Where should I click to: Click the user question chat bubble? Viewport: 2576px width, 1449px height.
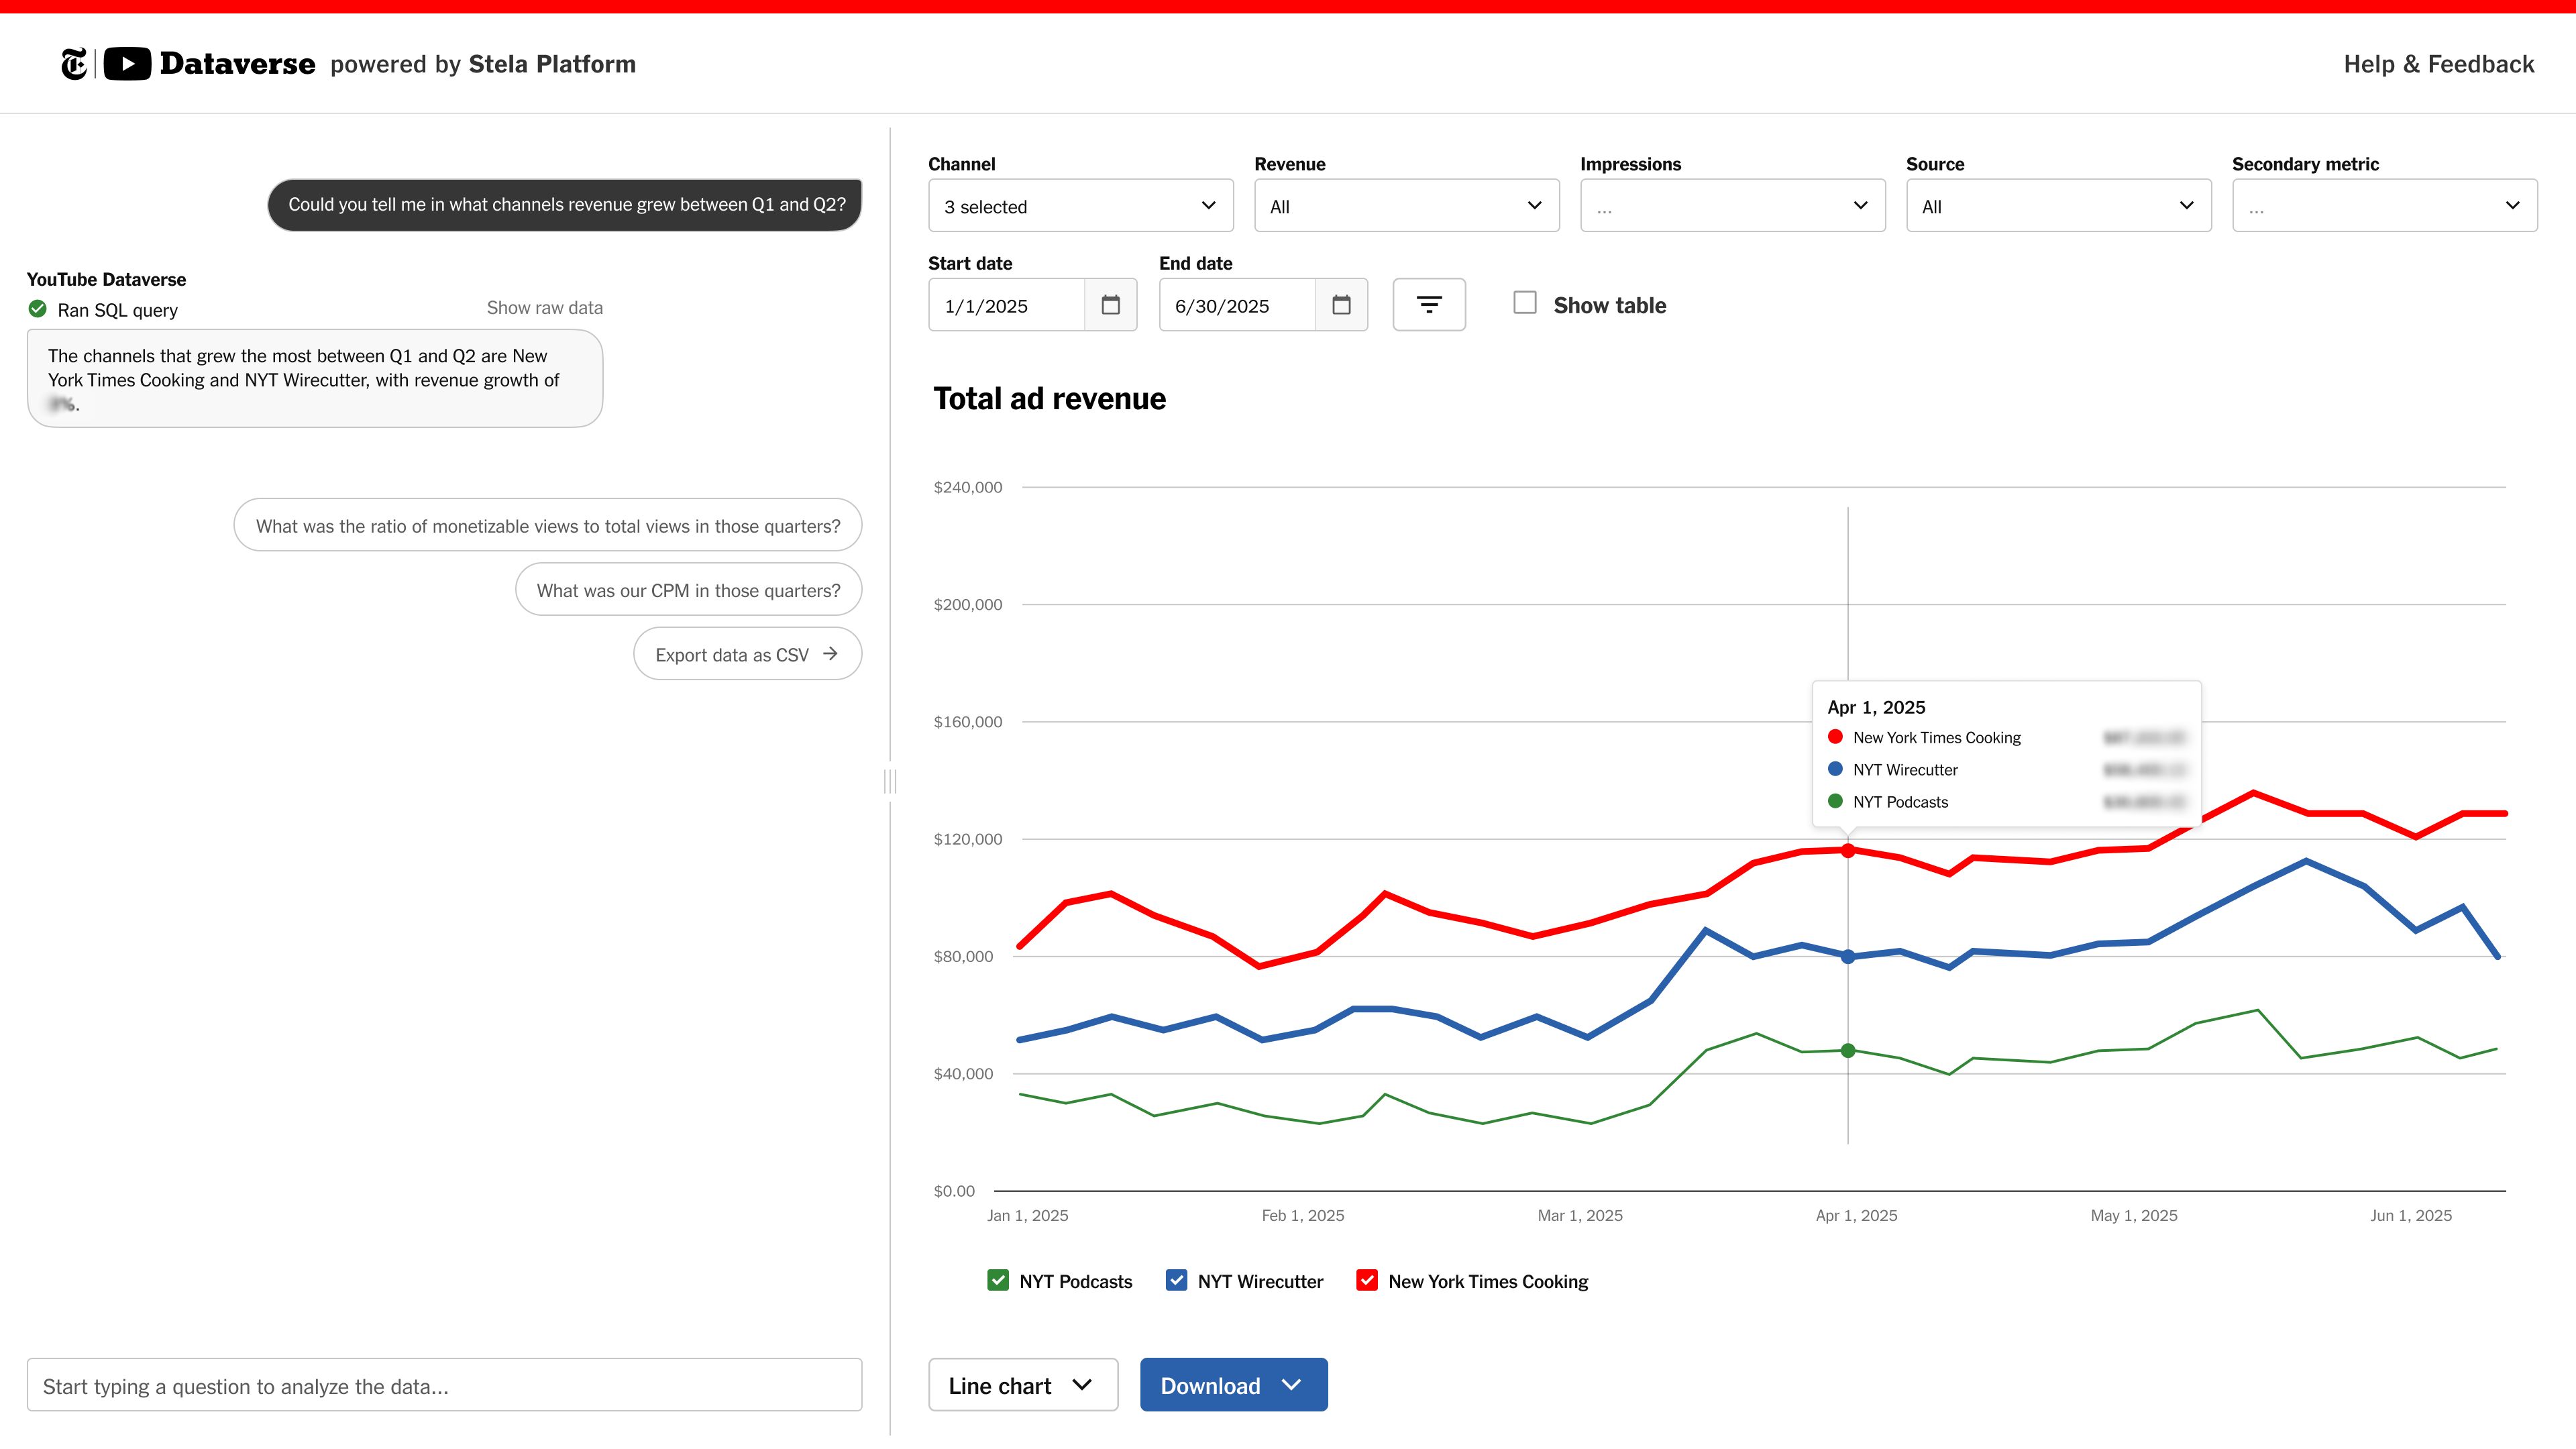point(565,204)
